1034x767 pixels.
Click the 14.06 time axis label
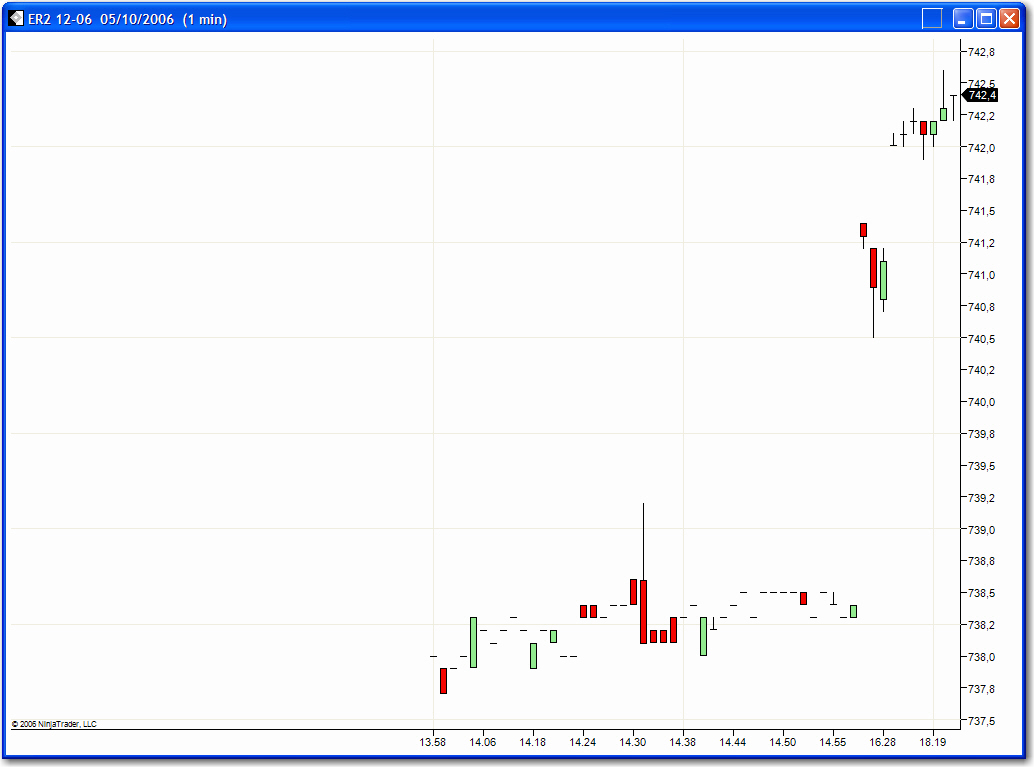pyautogui.click(x=483, y=743)
